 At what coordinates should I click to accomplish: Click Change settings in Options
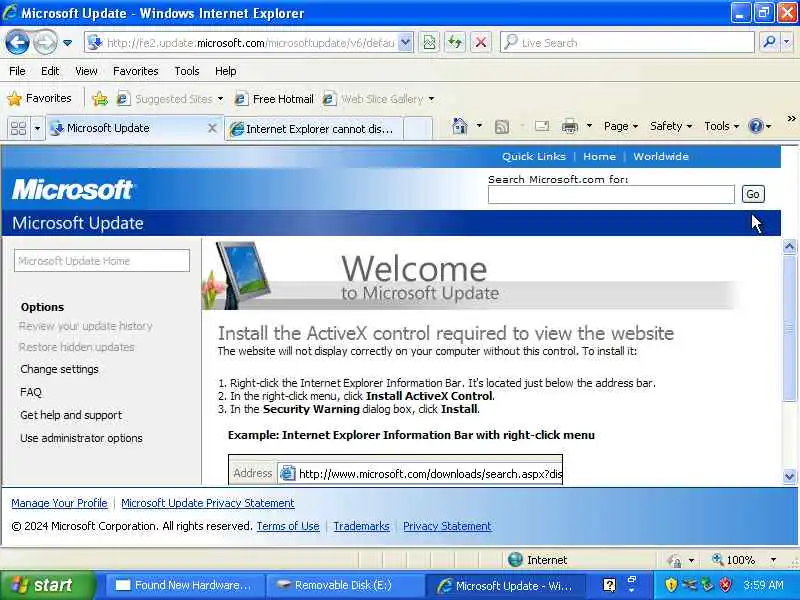point(60,369)
